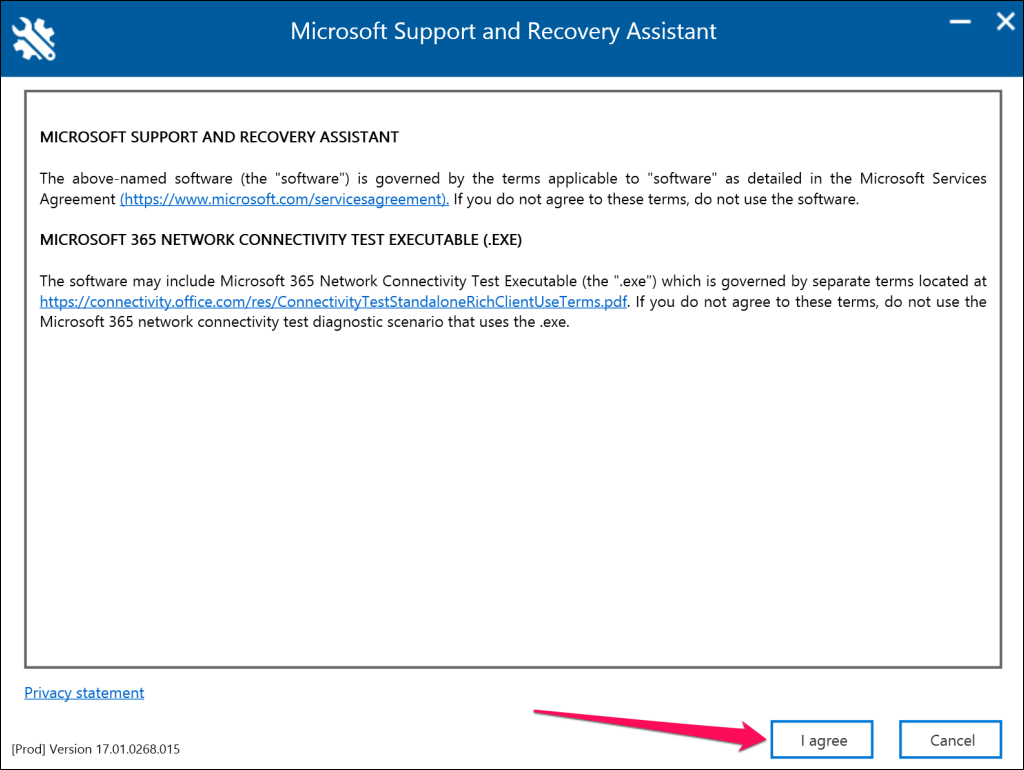The image size is (1024, 770).
Task: Minimize the Support and Recovery Assistant window
Action: point(960,22)
